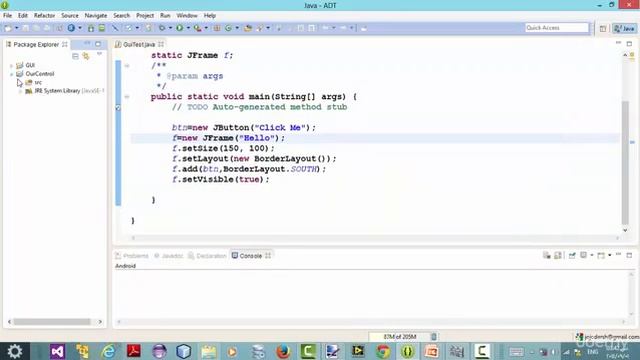Select the Package Explorer tab
This screenshot has width=640, height=360.
point(36,44)
